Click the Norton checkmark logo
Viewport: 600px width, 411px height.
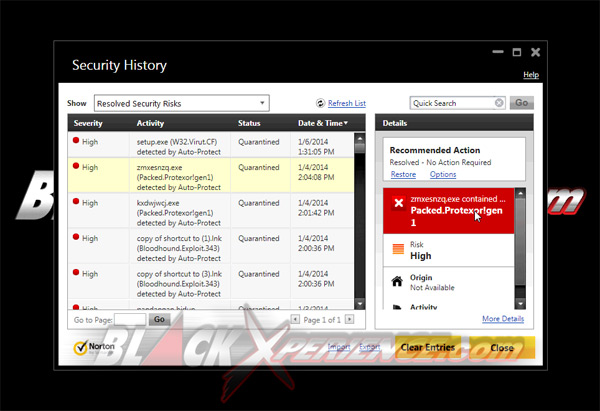pos(80,347)
